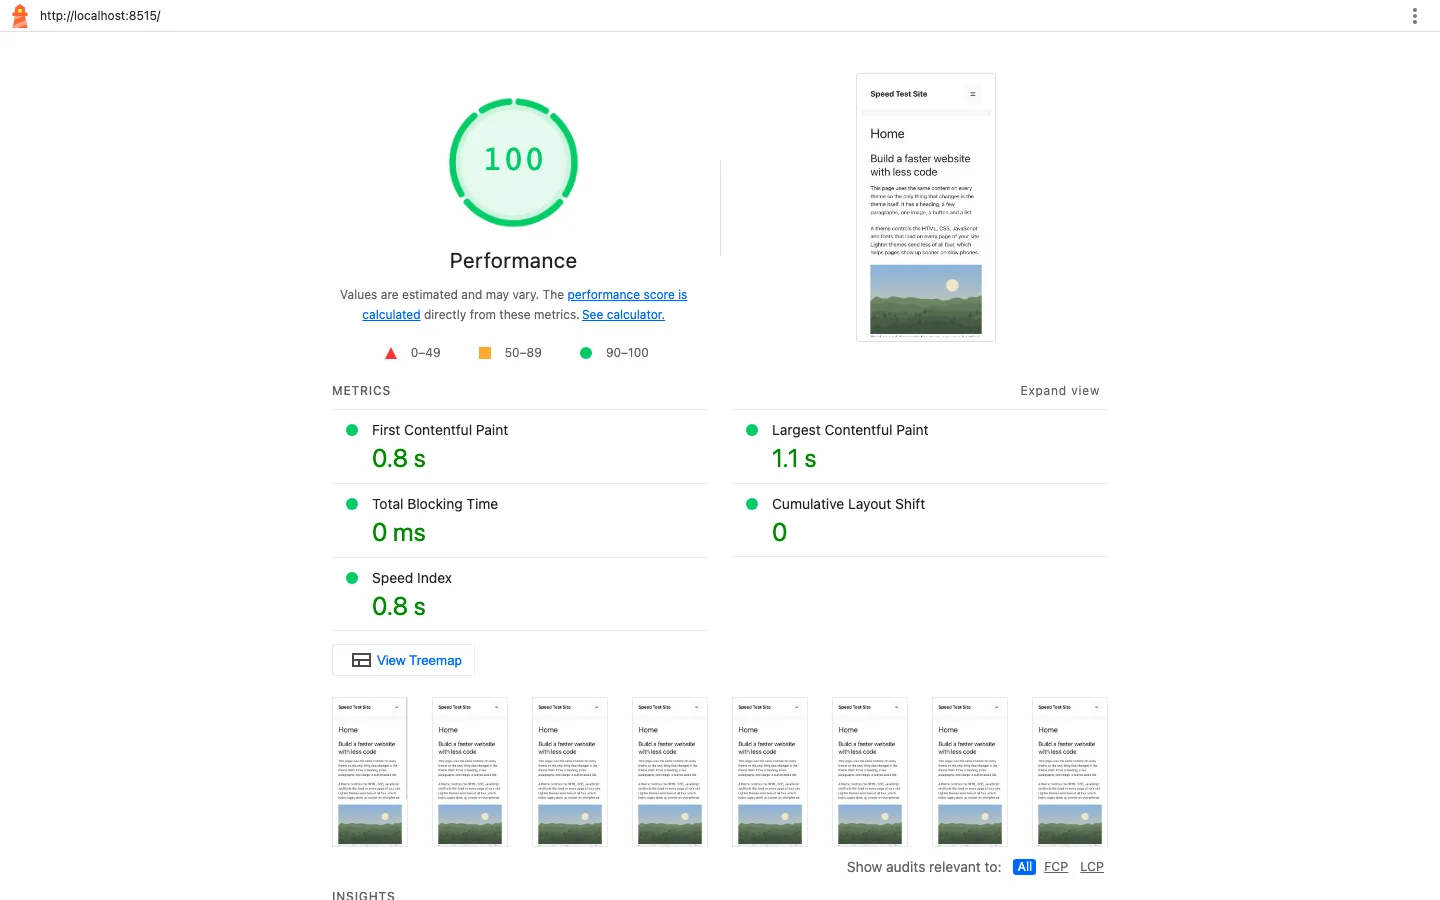The image size is (1440, 900).
Task: Click the green dot beside Speed Index
Action: pos(352,578)
